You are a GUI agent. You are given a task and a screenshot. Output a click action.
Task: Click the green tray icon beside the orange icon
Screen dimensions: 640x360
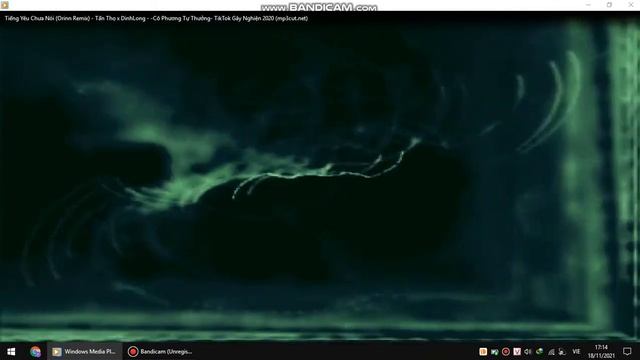coord(494,351)
